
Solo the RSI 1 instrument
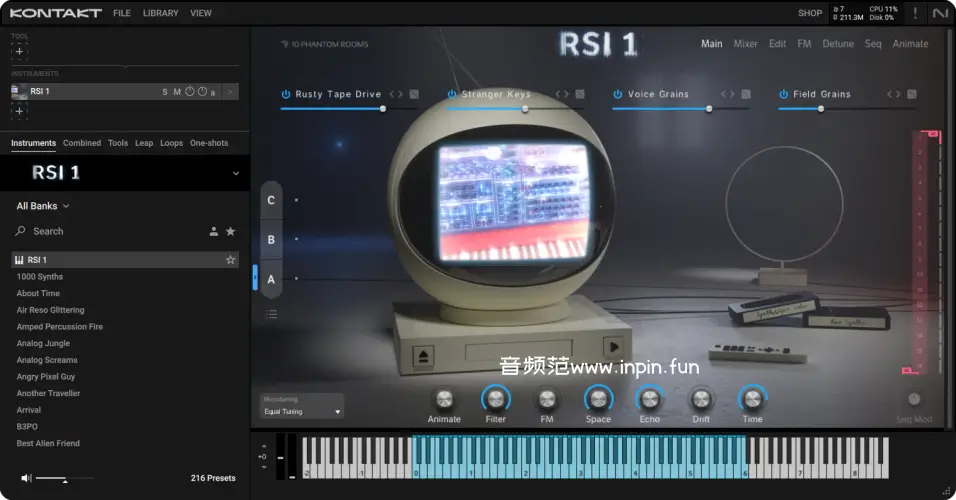[165, 91]
